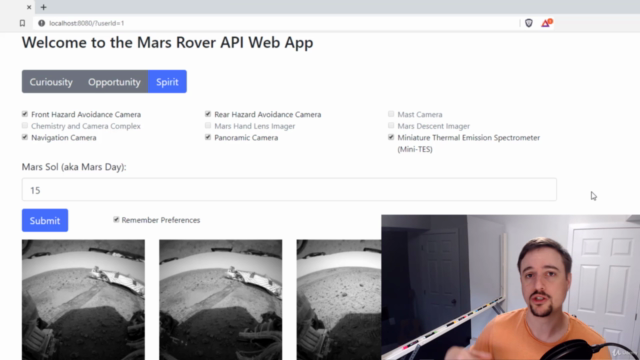
Task: Toggle the Mars Hand Lens Imager checkbox
Action: (x=208, y=125)
